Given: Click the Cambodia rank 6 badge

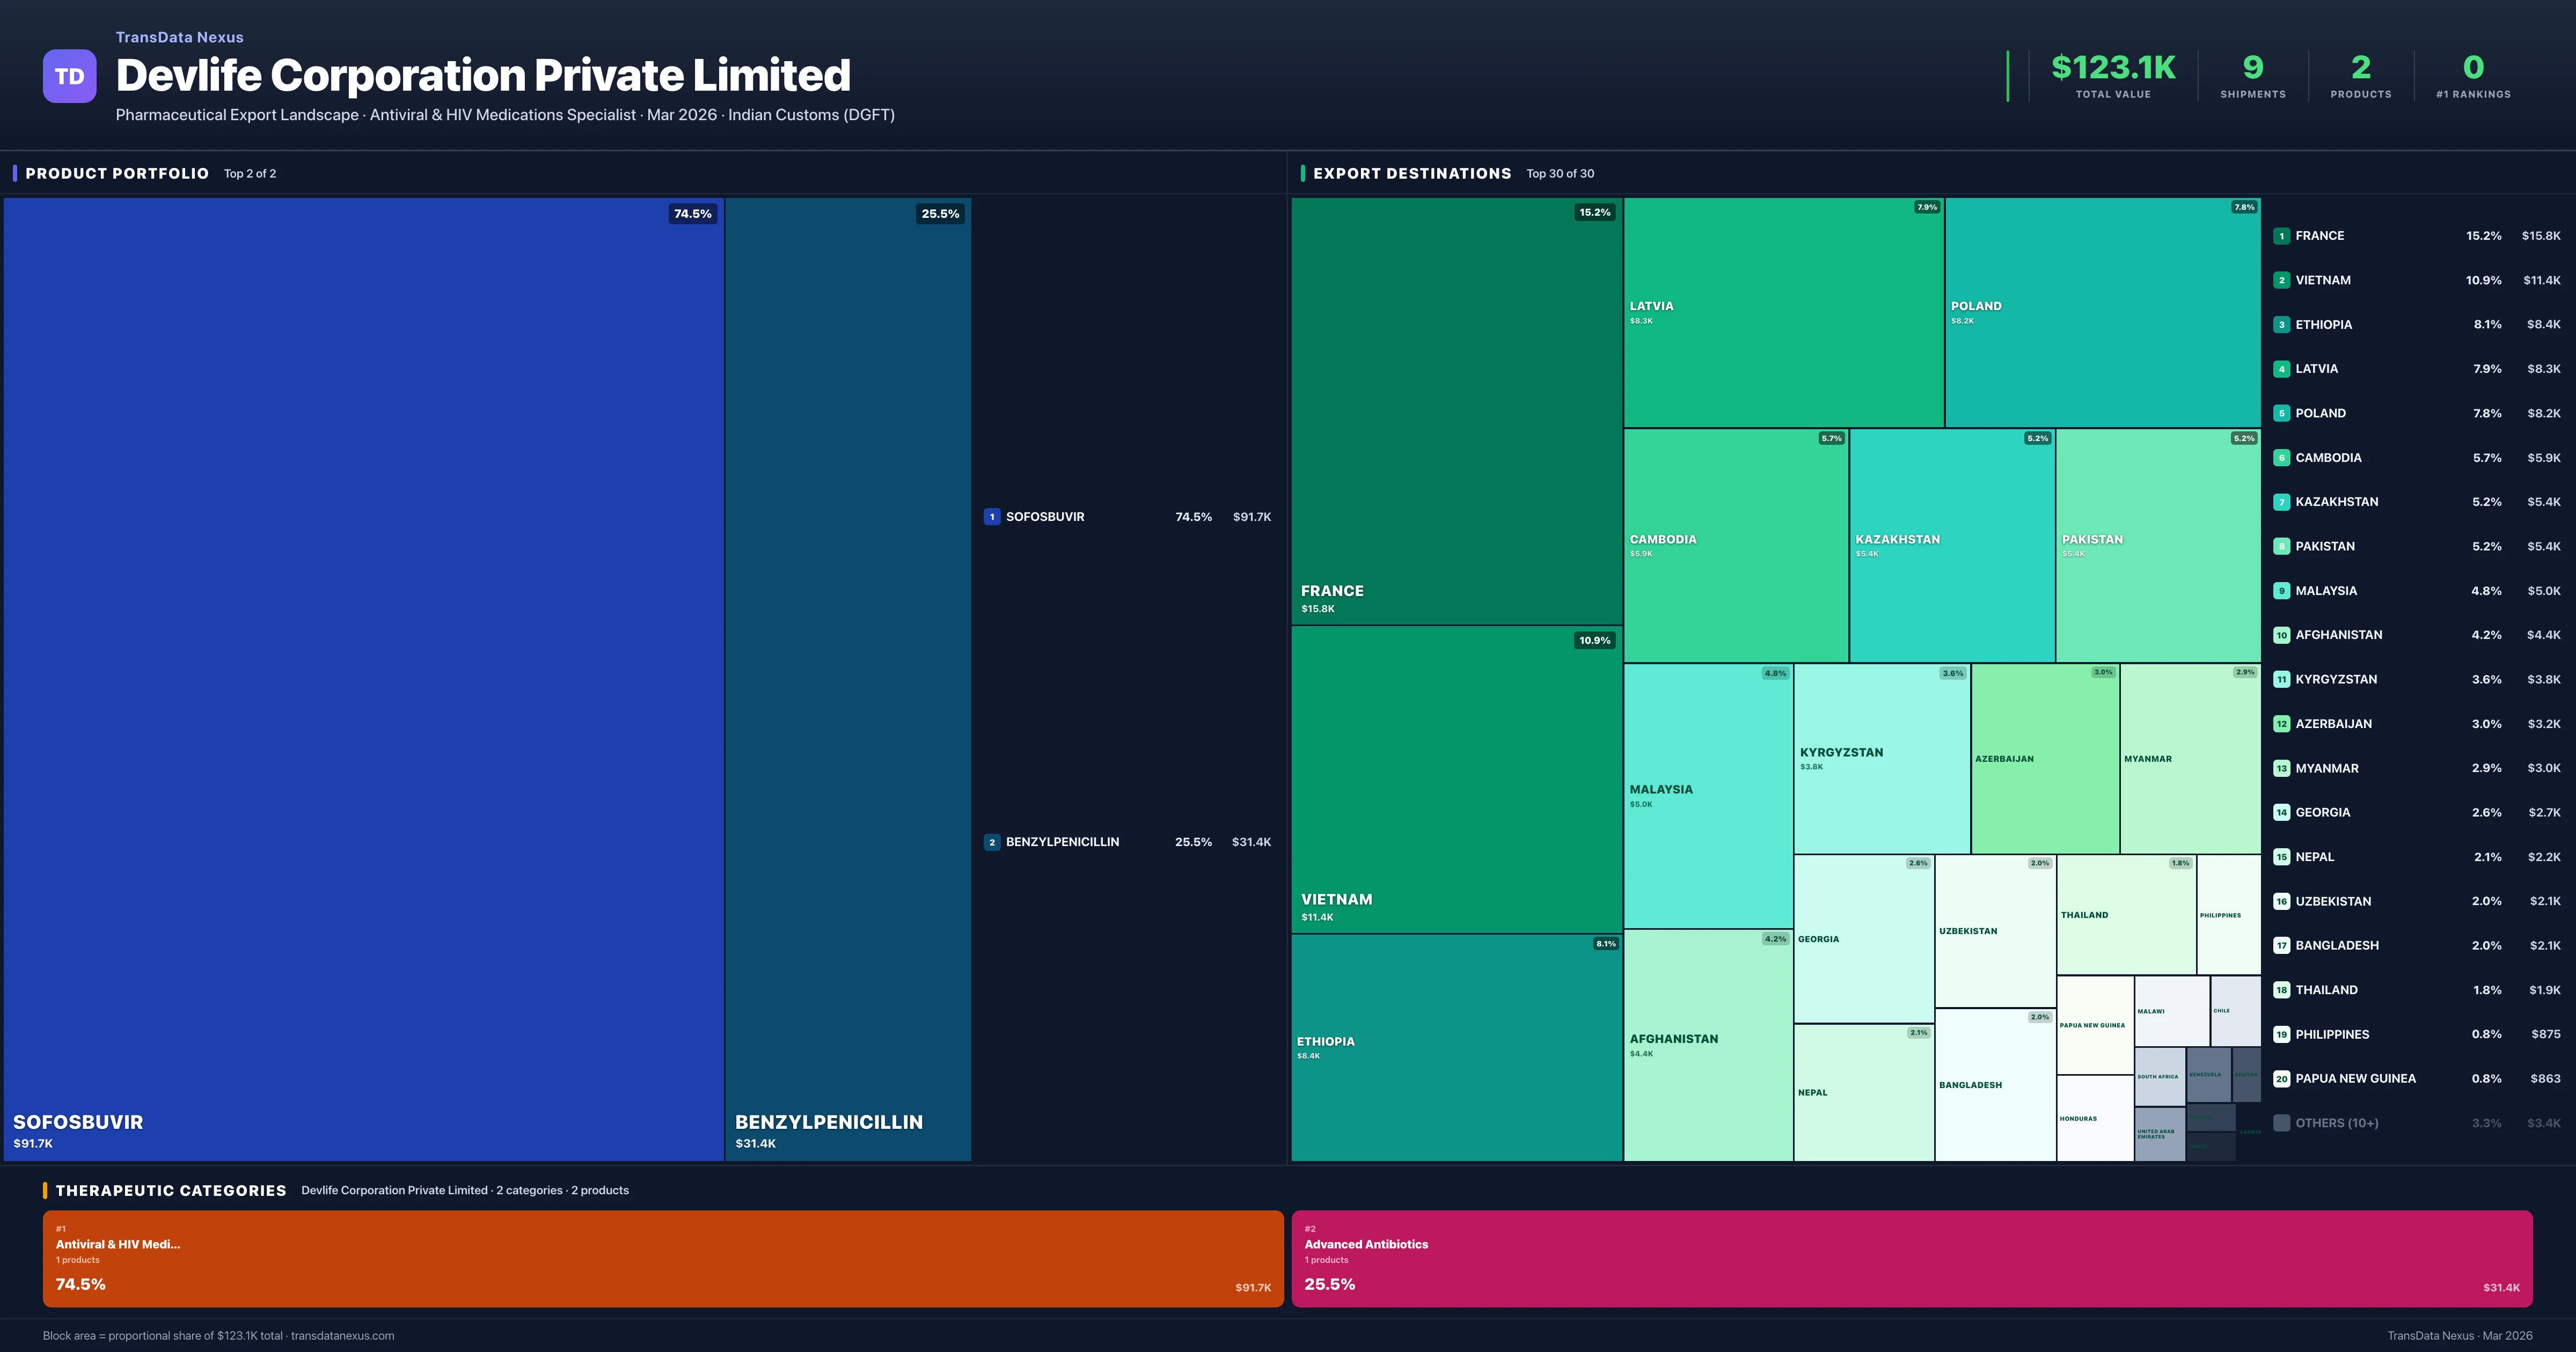Looking at the screenshot, I should 2281,458.
